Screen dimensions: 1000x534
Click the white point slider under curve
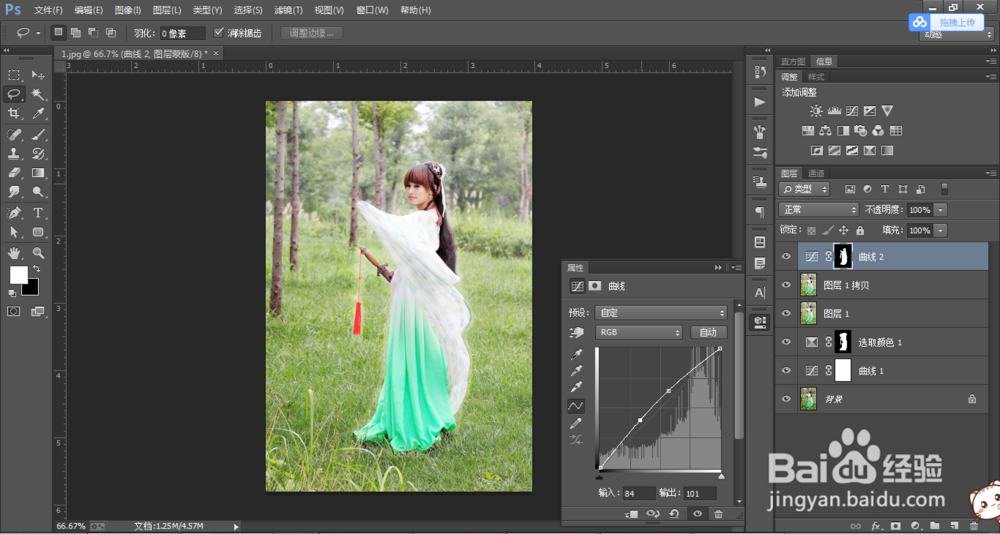pyautogui.click(x=721, y=476)
